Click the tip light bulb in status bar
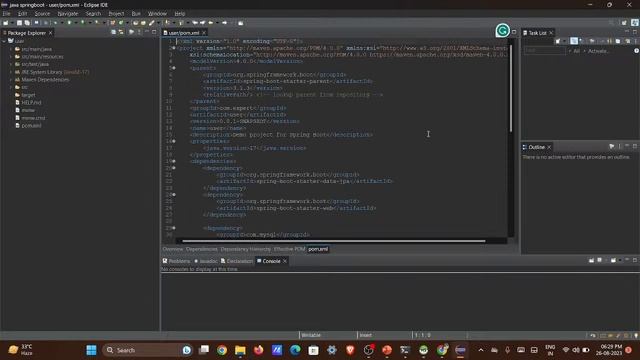This screenshot has height=360, width=640. click(636, 336)
